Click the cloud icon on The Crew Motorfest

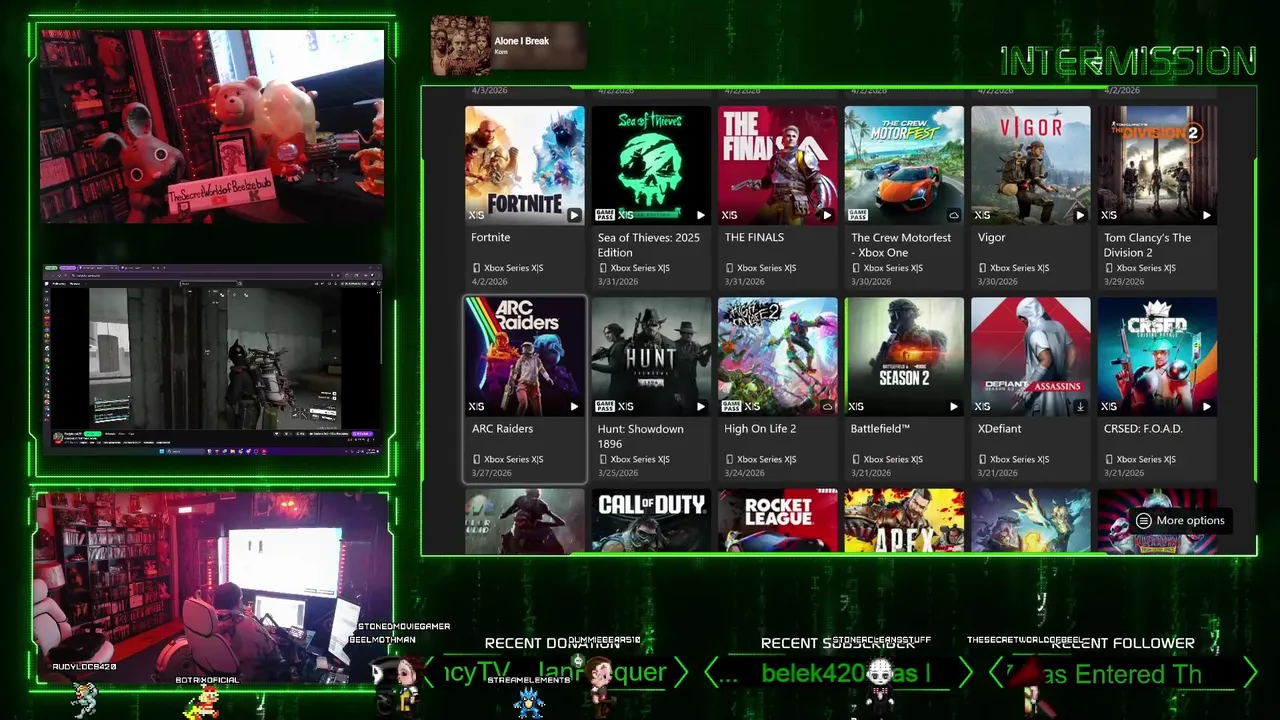pos(954,215)
